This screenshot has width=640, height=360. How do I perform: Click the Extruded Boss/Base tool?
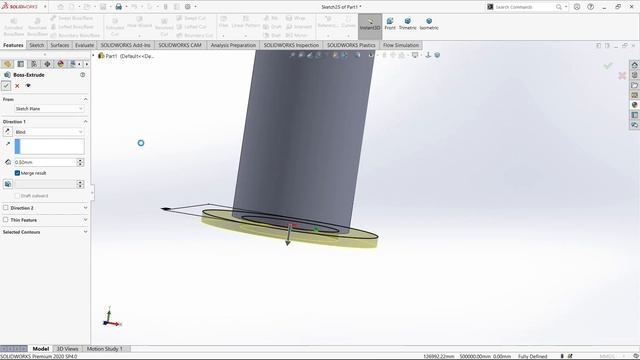(x=13, y=27)
